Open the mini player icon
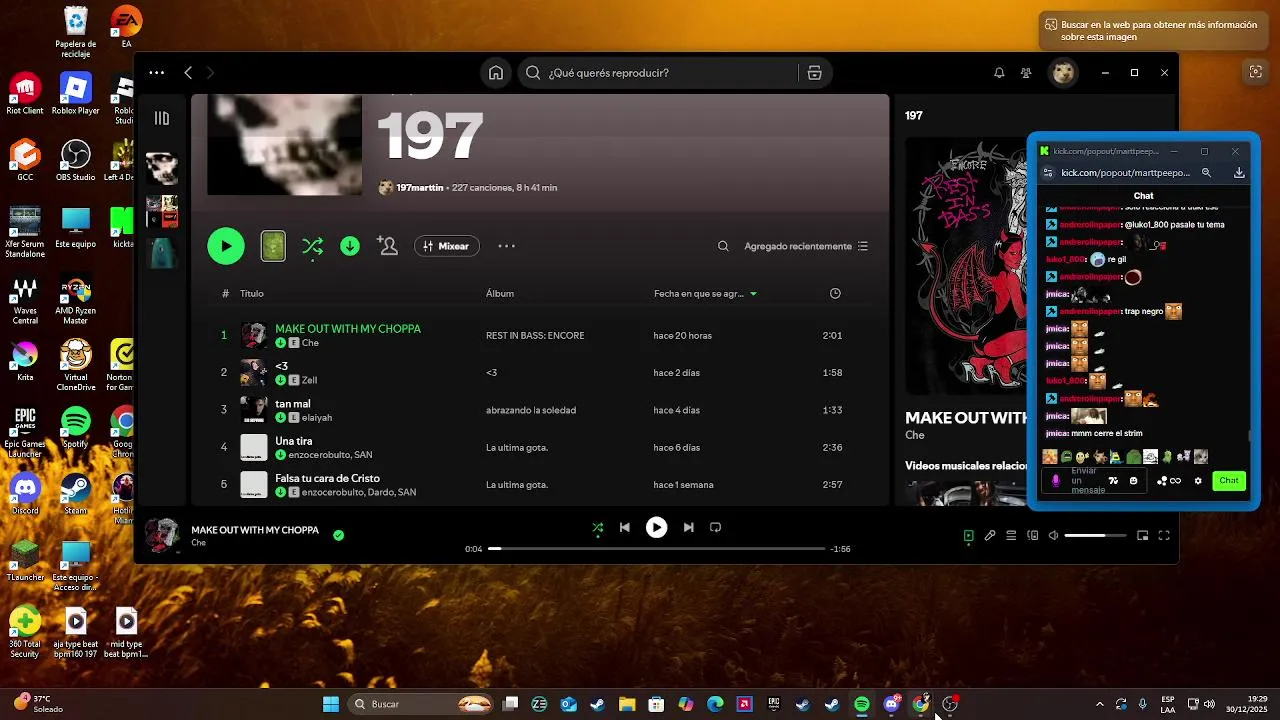Viewport: 1280px width, 720px height. 1143,536
